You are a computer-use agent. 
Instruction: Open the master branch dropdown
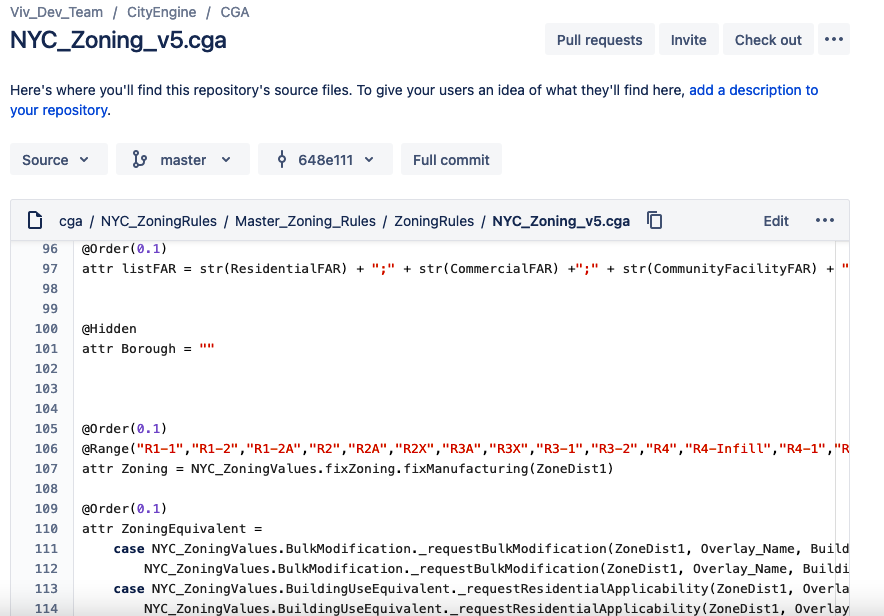click(183, 159)
